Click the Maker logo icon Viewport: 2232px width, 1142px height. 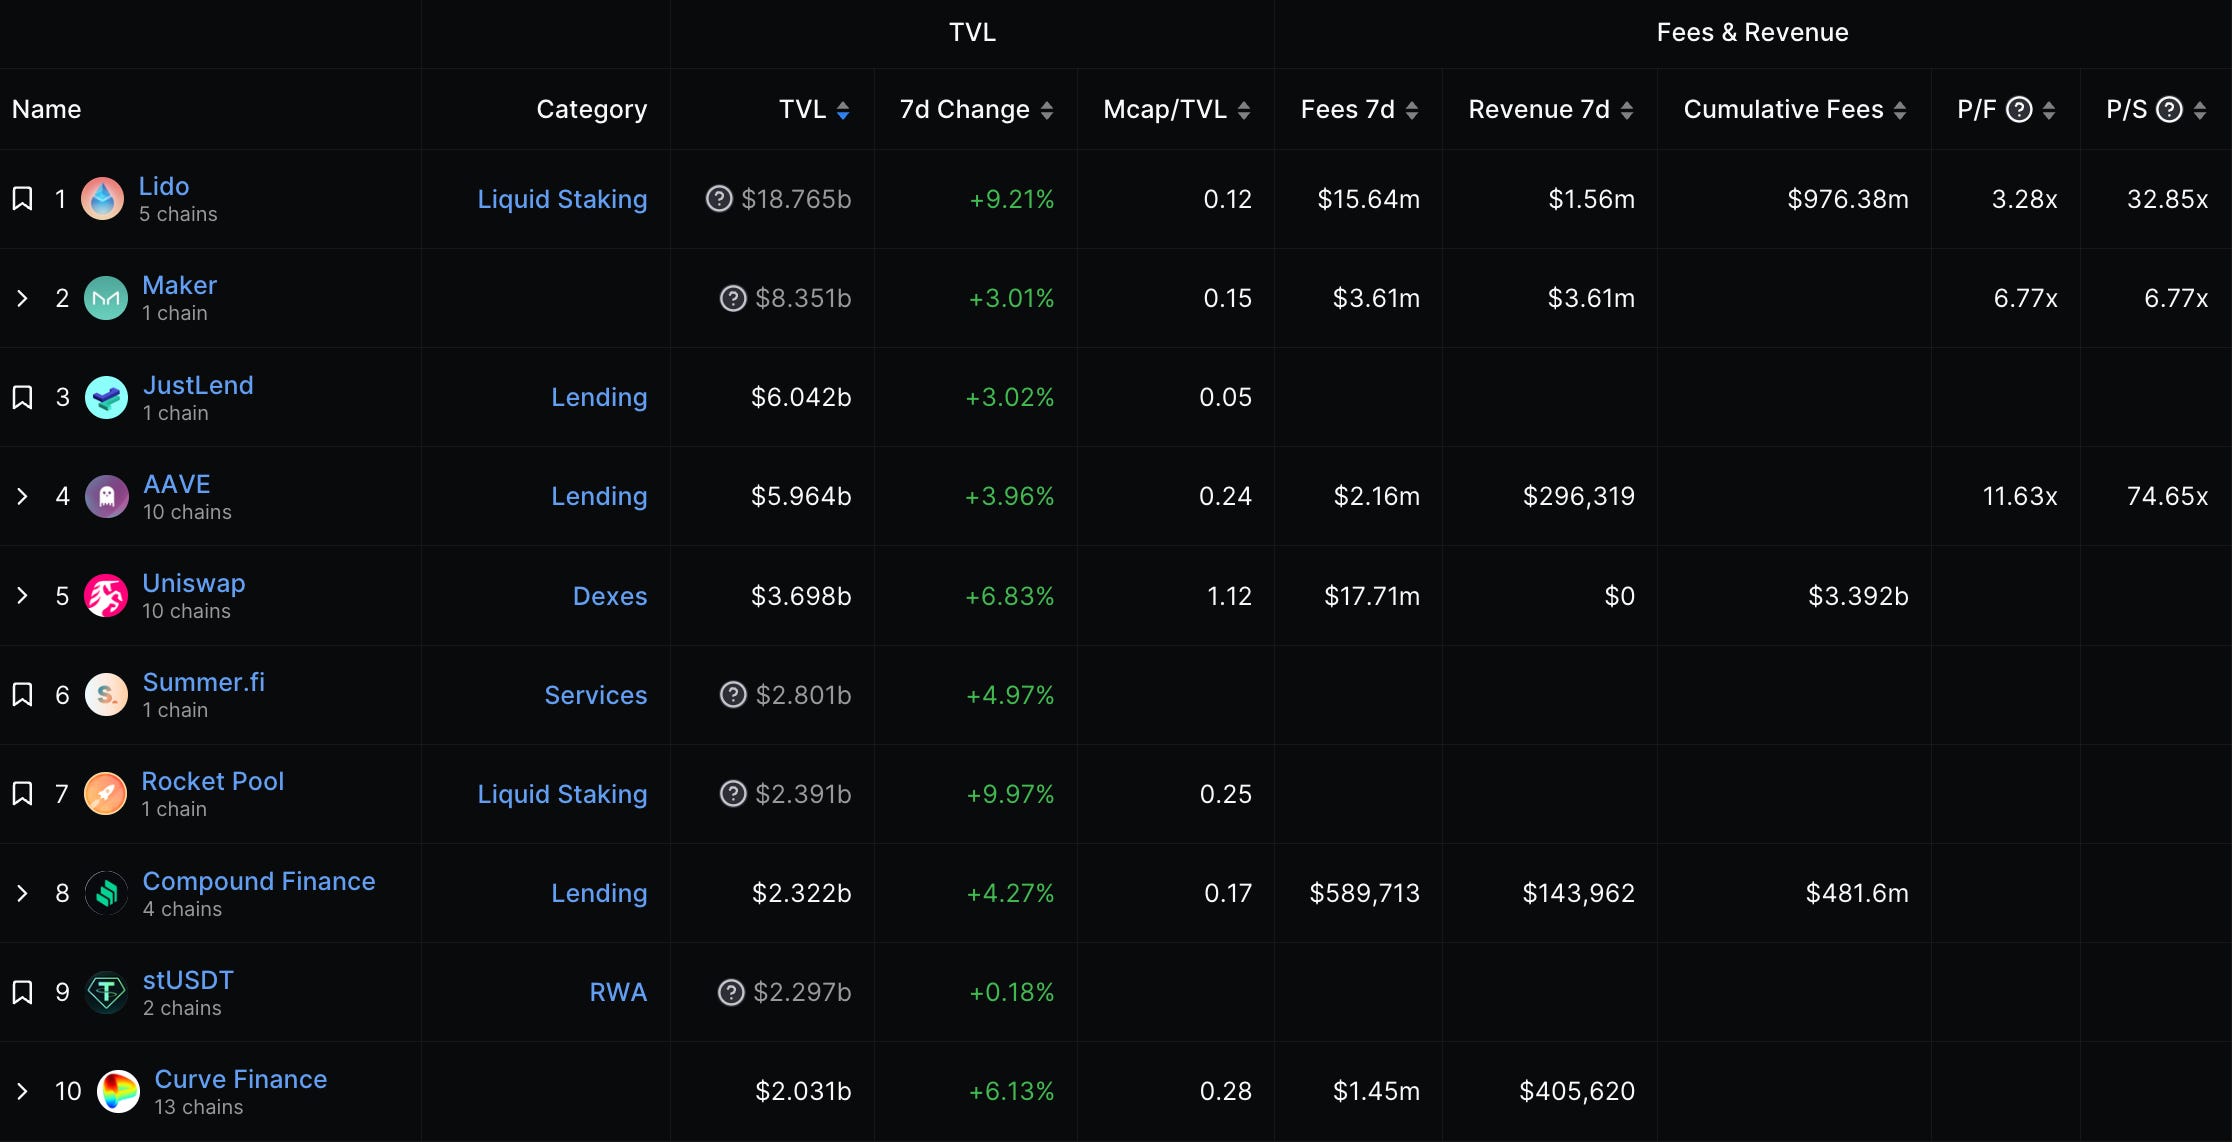pyautogui.click(x=106, y=298)
